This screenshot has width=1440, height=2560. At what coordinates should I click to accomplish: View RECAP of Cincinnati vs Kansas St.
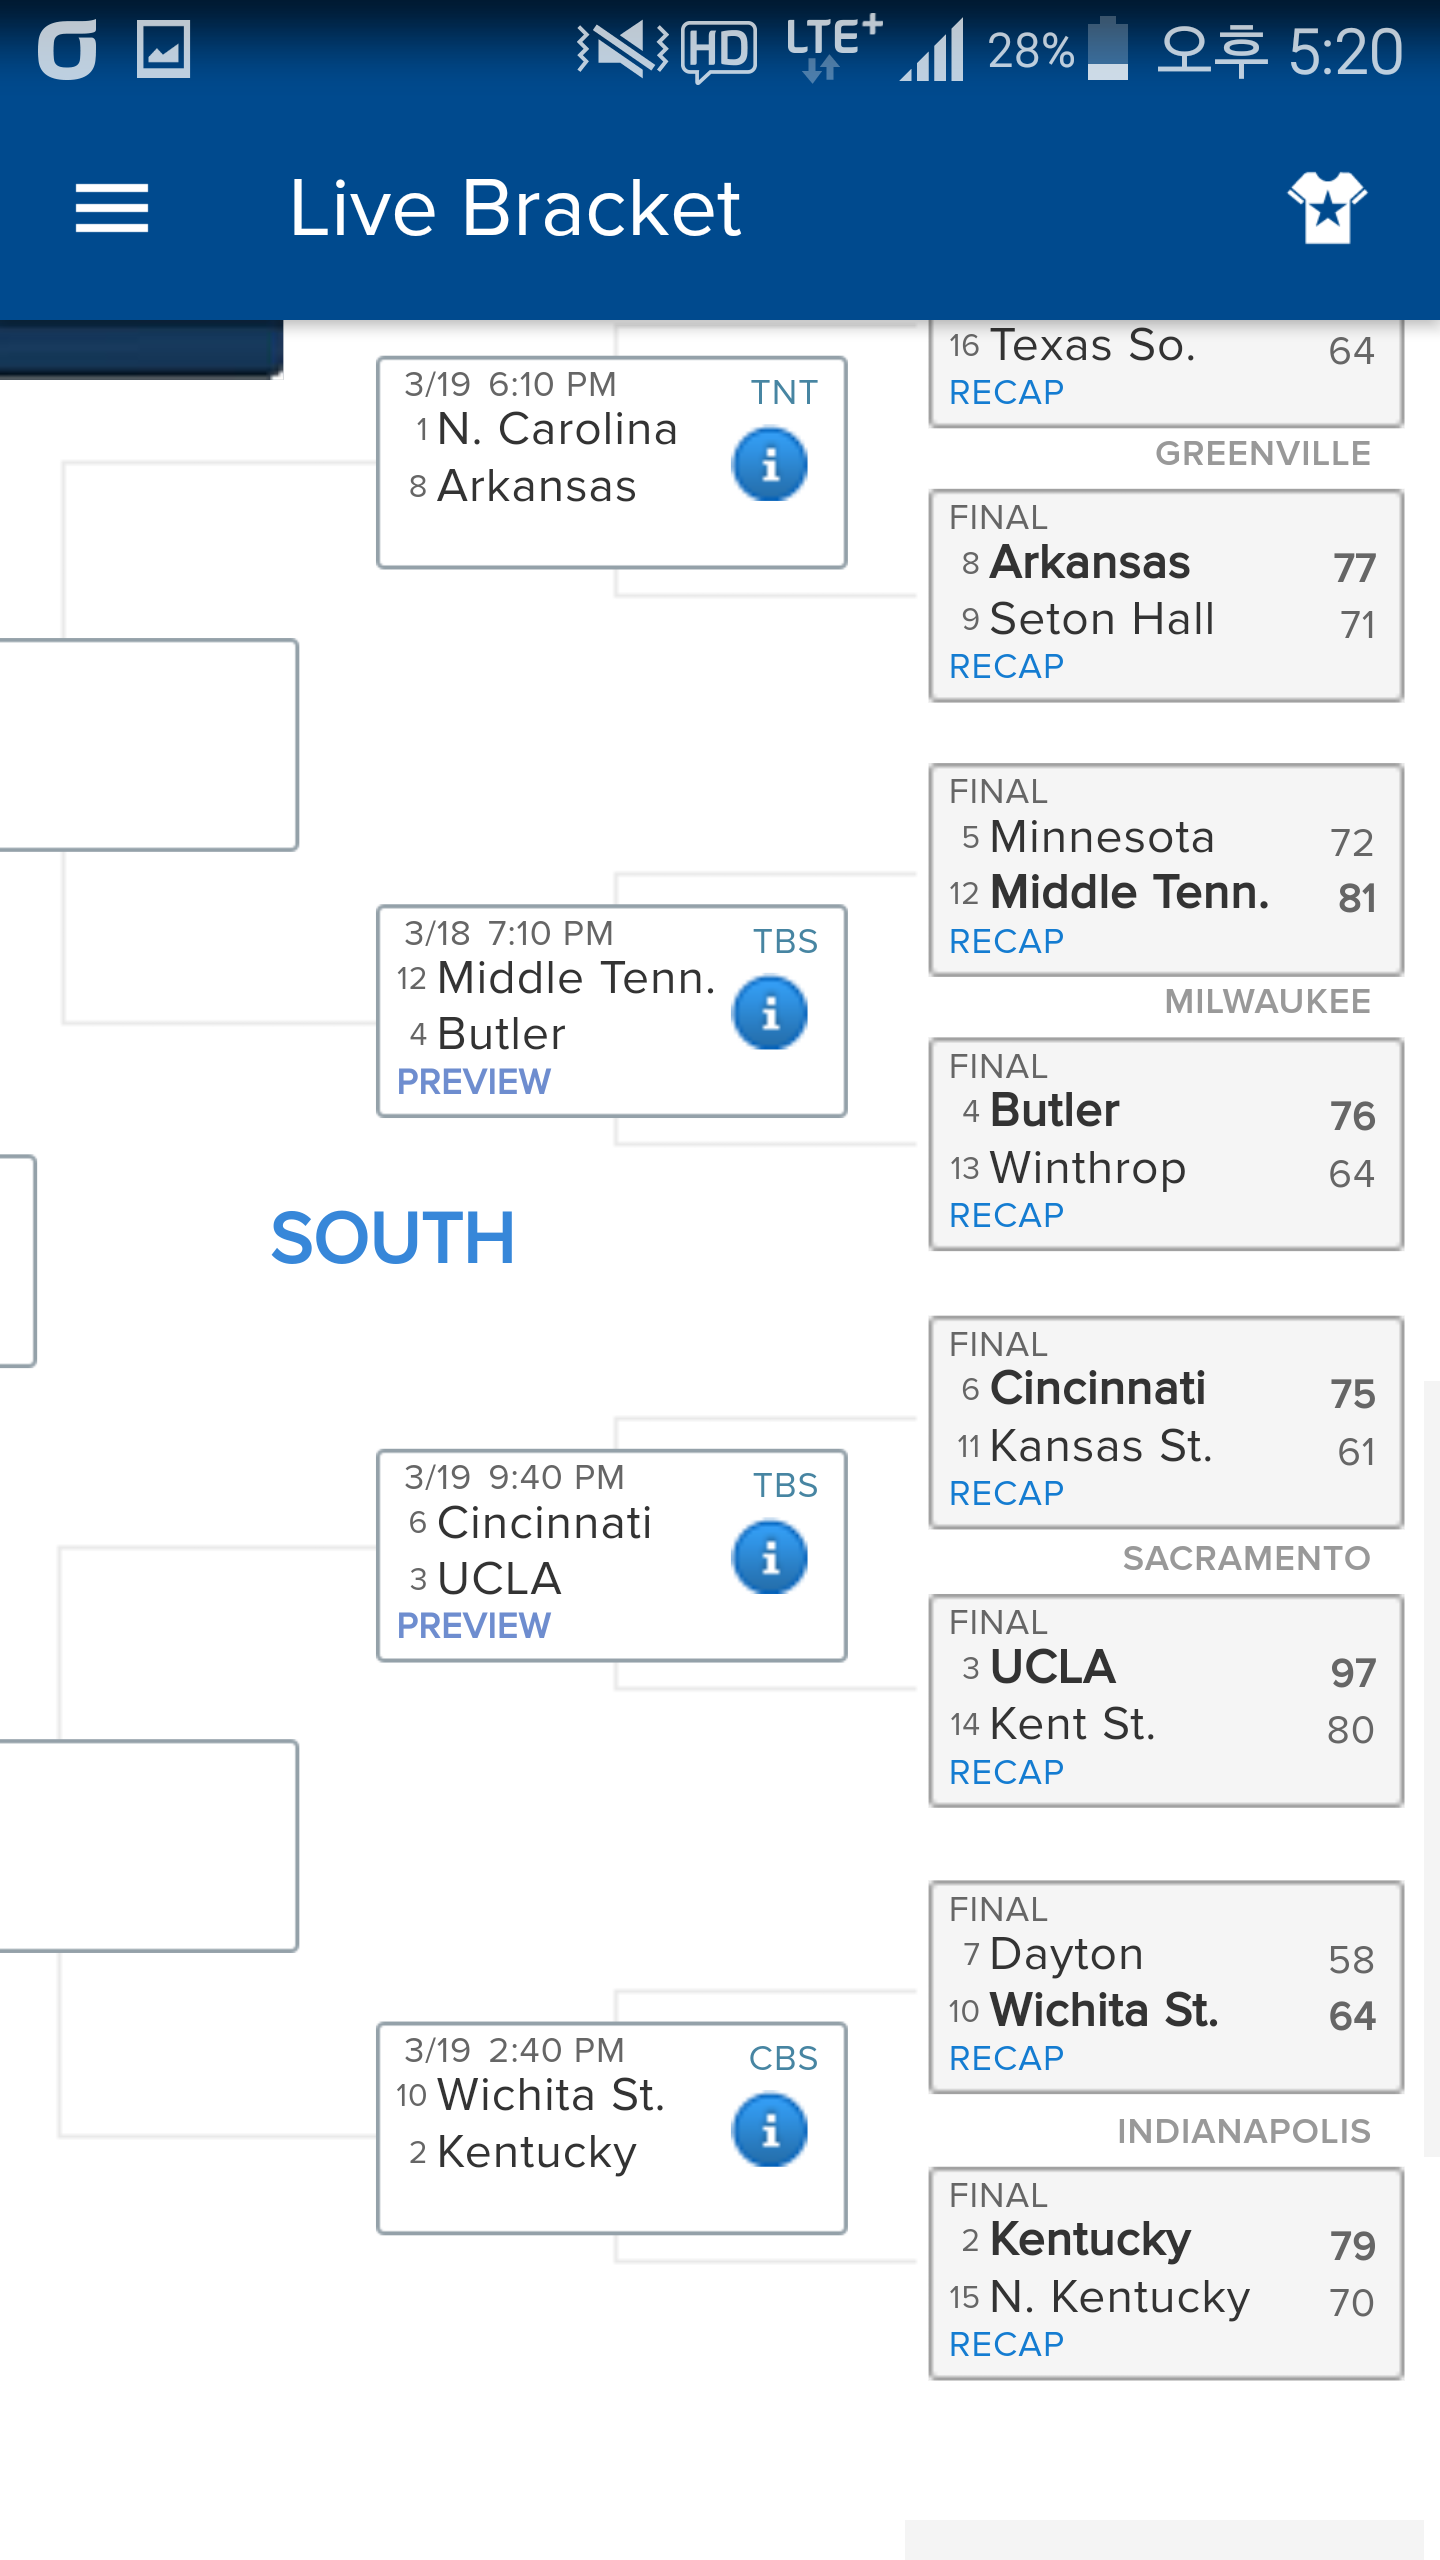1006,1493
